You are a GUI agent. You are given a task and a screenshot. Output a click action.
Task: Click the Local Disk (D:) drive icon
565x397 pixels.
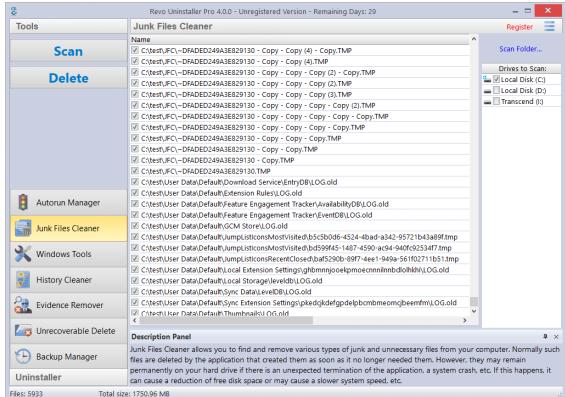click(487, 90)
